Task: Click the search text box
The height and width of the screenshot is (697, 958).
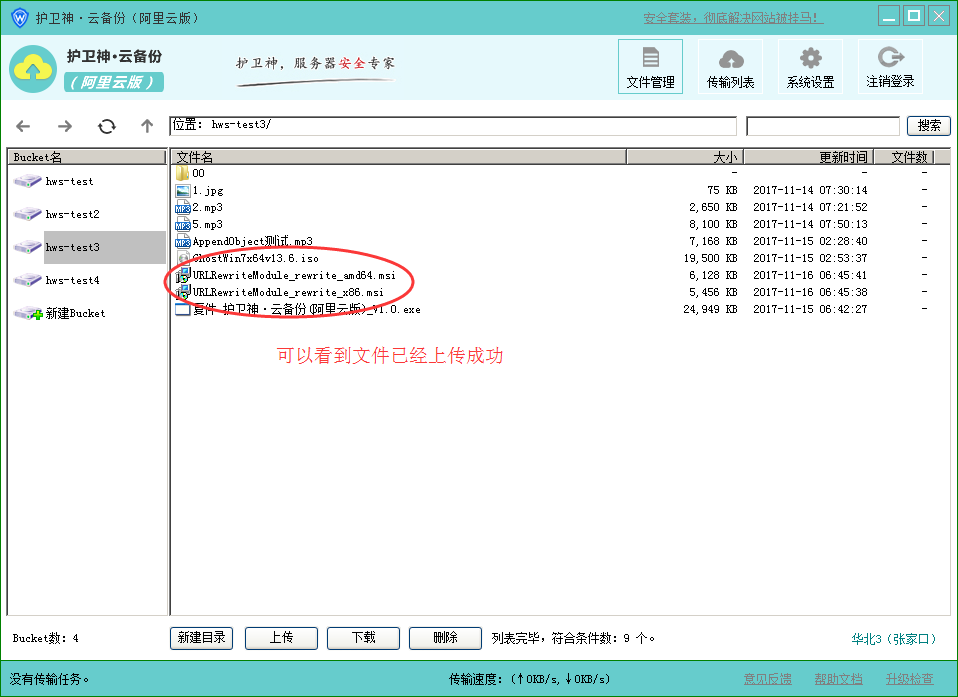Action: [823, 126]
